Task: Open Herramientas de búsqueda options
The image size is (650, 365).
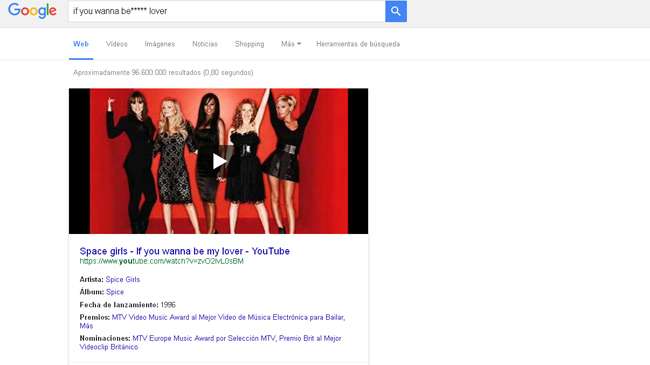Action: [x=358, y=44]
